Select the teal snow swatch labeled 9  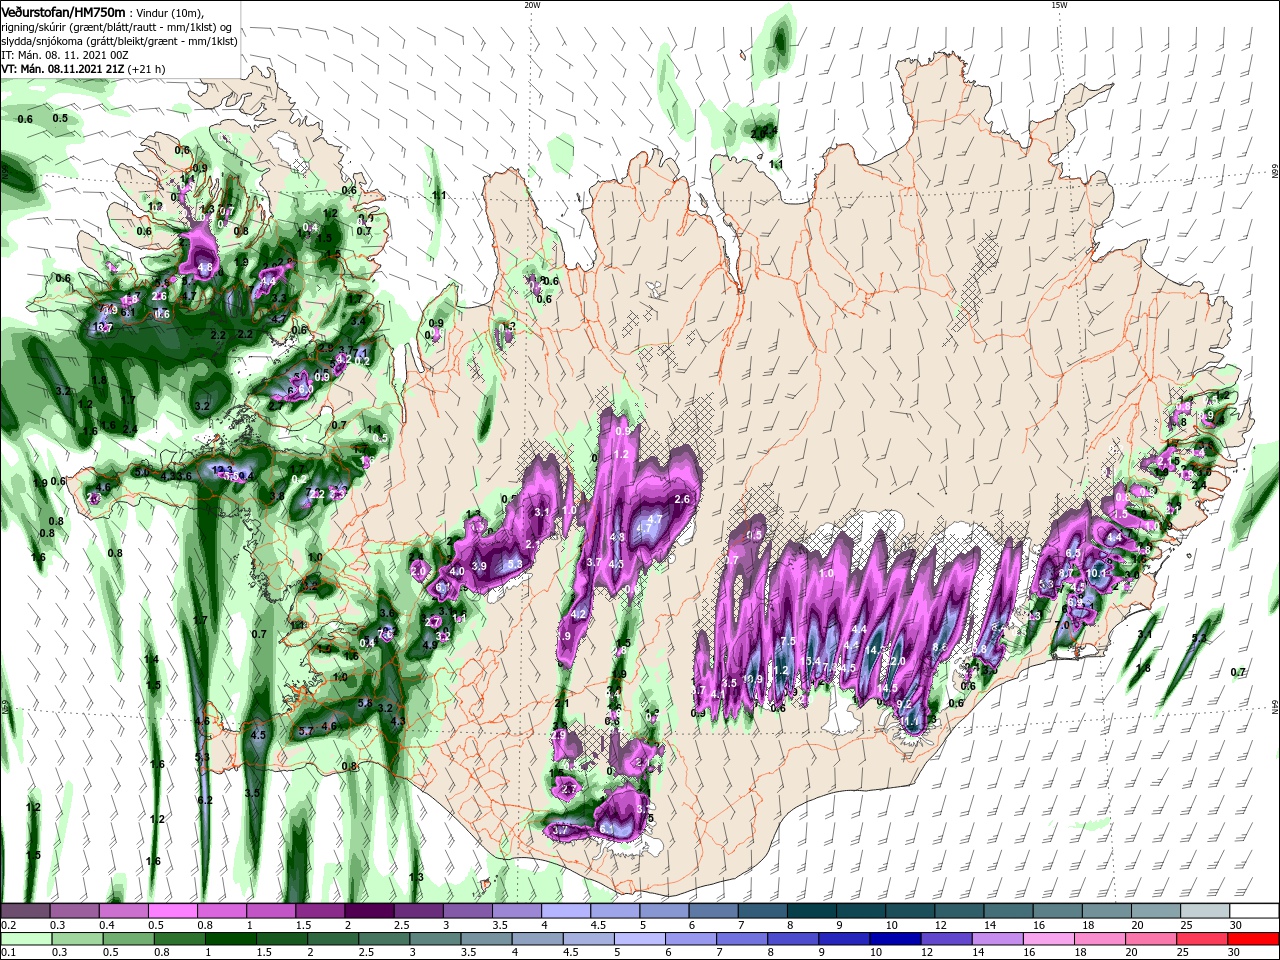point(861,910)
